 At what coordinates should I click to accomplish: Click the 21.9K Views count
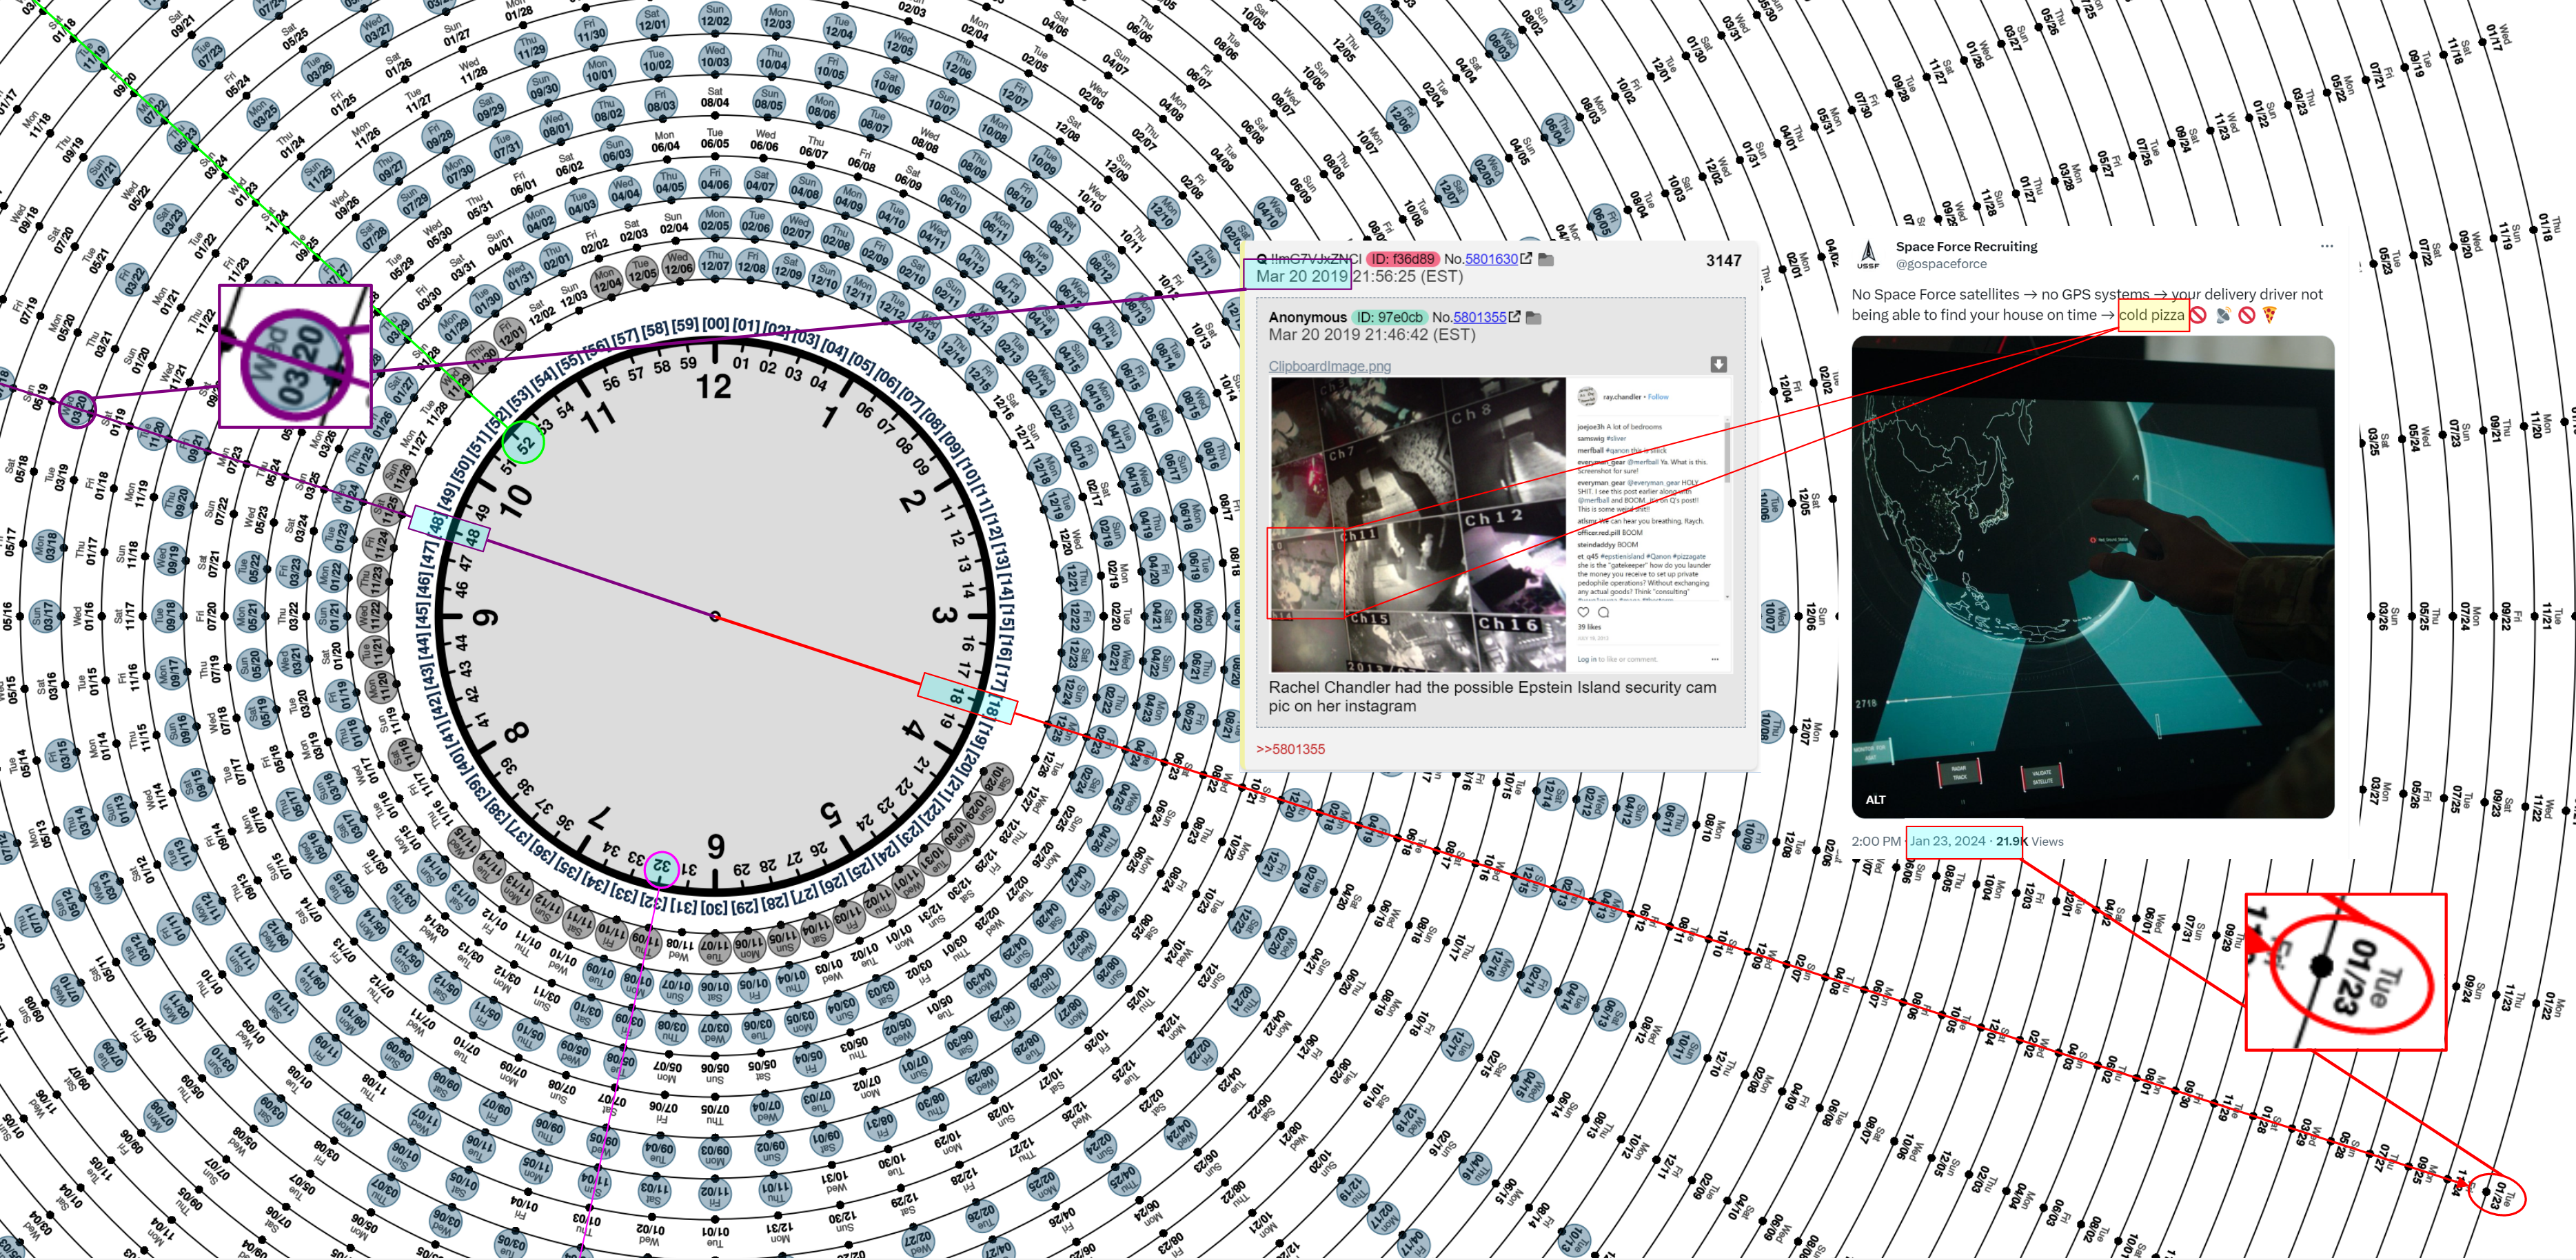tap(2029, 841)
